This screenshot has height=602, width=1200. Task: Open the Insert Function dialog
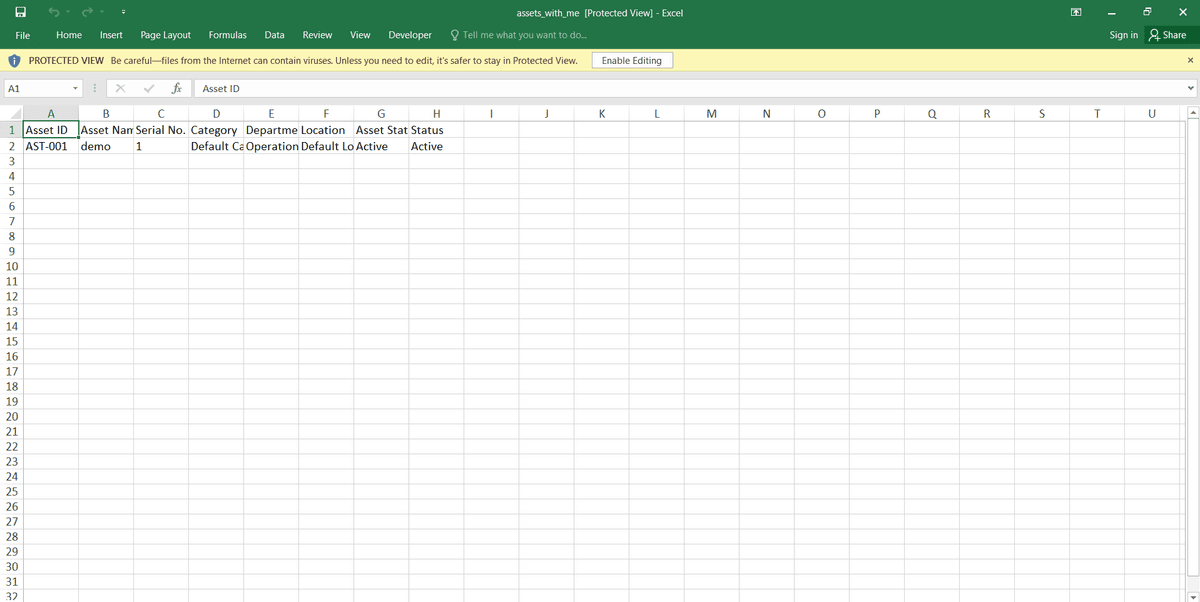point(177,88)
